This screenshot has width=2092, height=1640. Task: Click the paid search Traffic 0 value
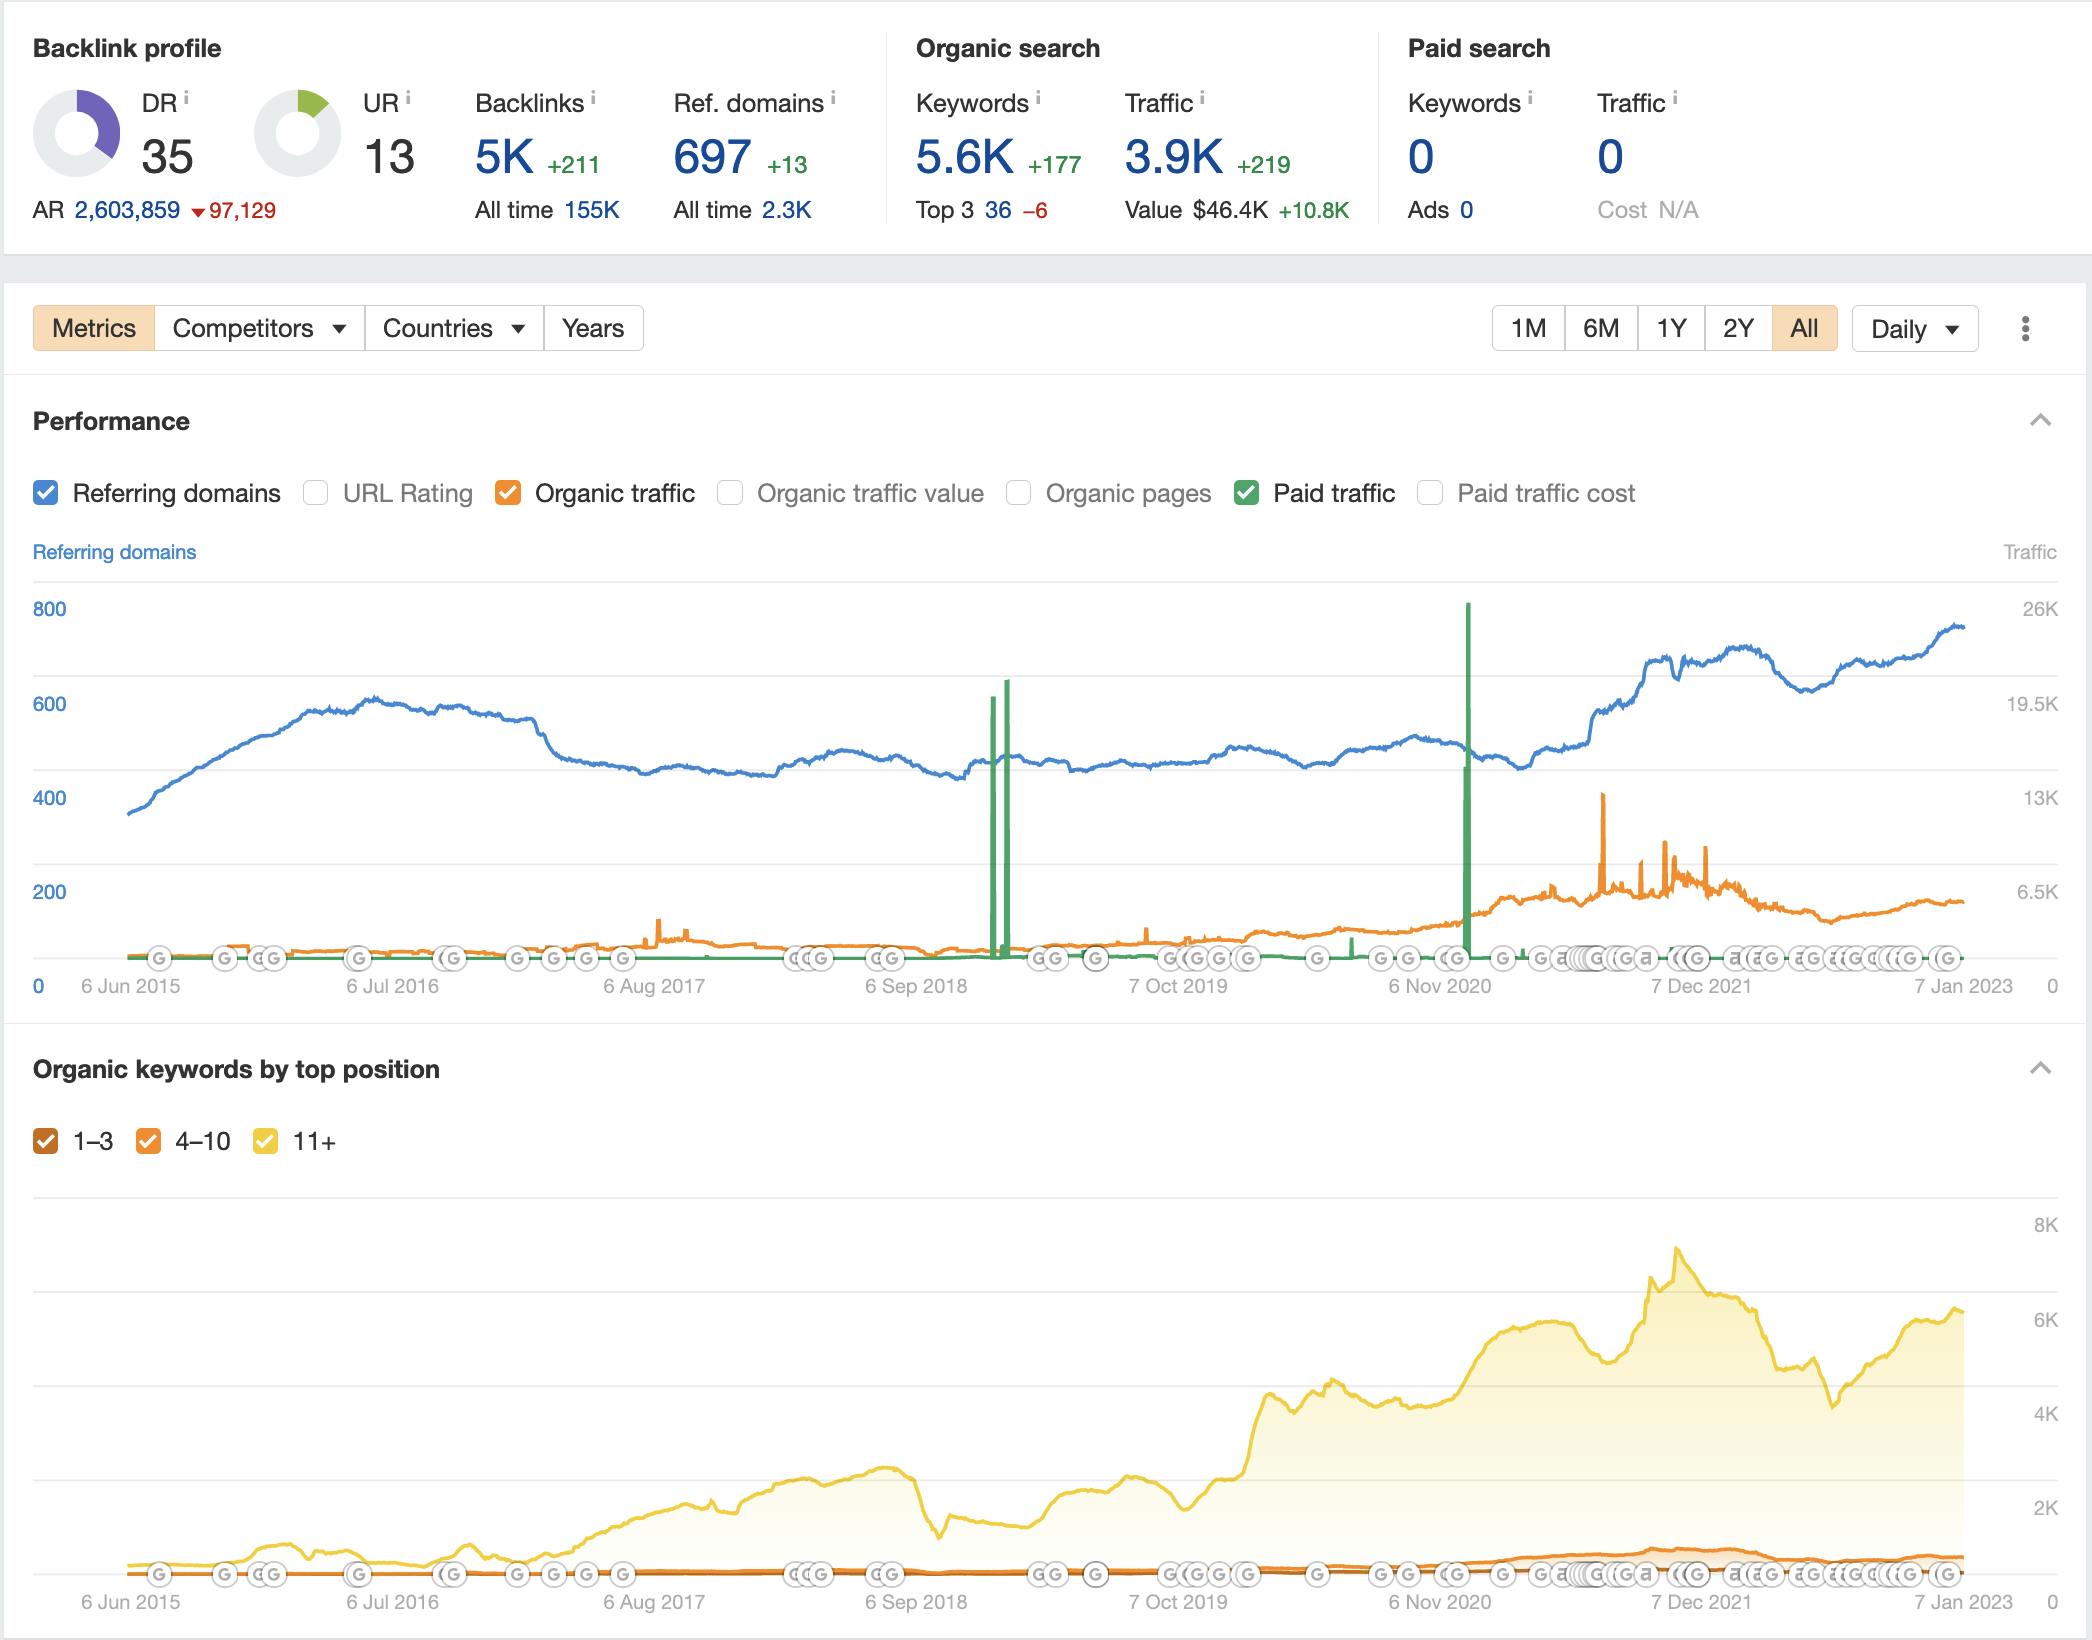point(1610,157)
